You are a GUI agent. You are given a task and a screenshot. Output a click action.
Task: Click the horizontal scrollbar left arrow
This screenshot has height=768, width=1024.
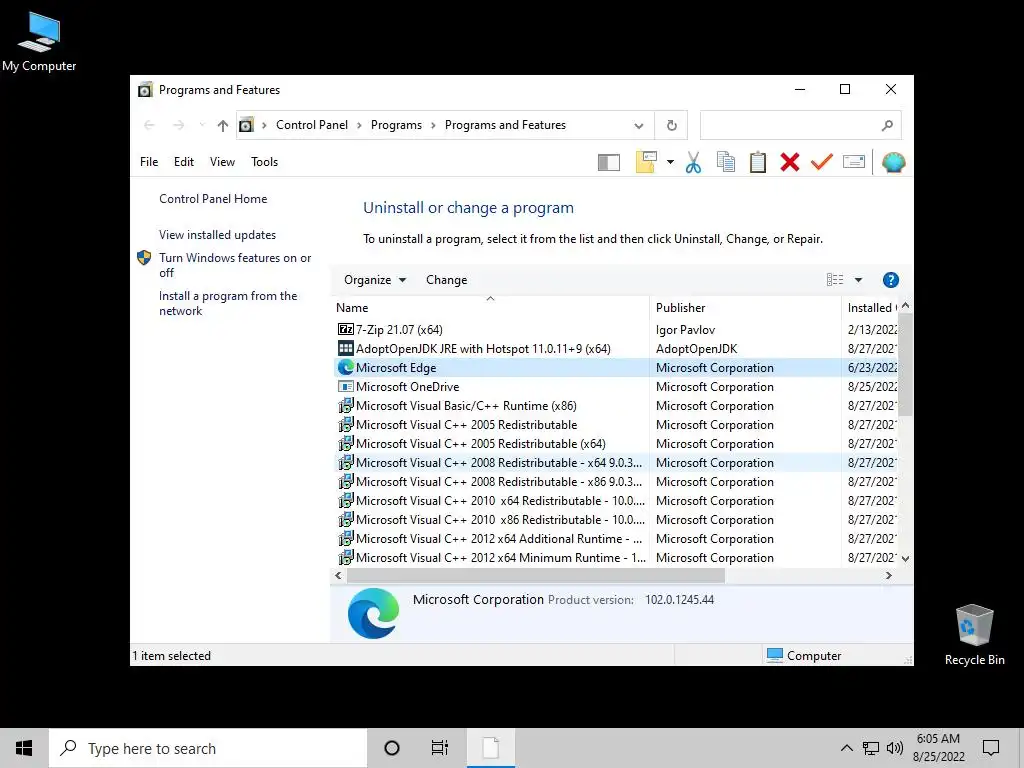point(338,575)
